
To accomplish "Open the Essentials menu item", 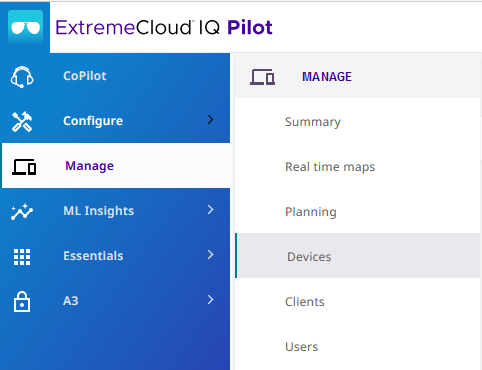I will pyautogui.click(x=115, y=256).
